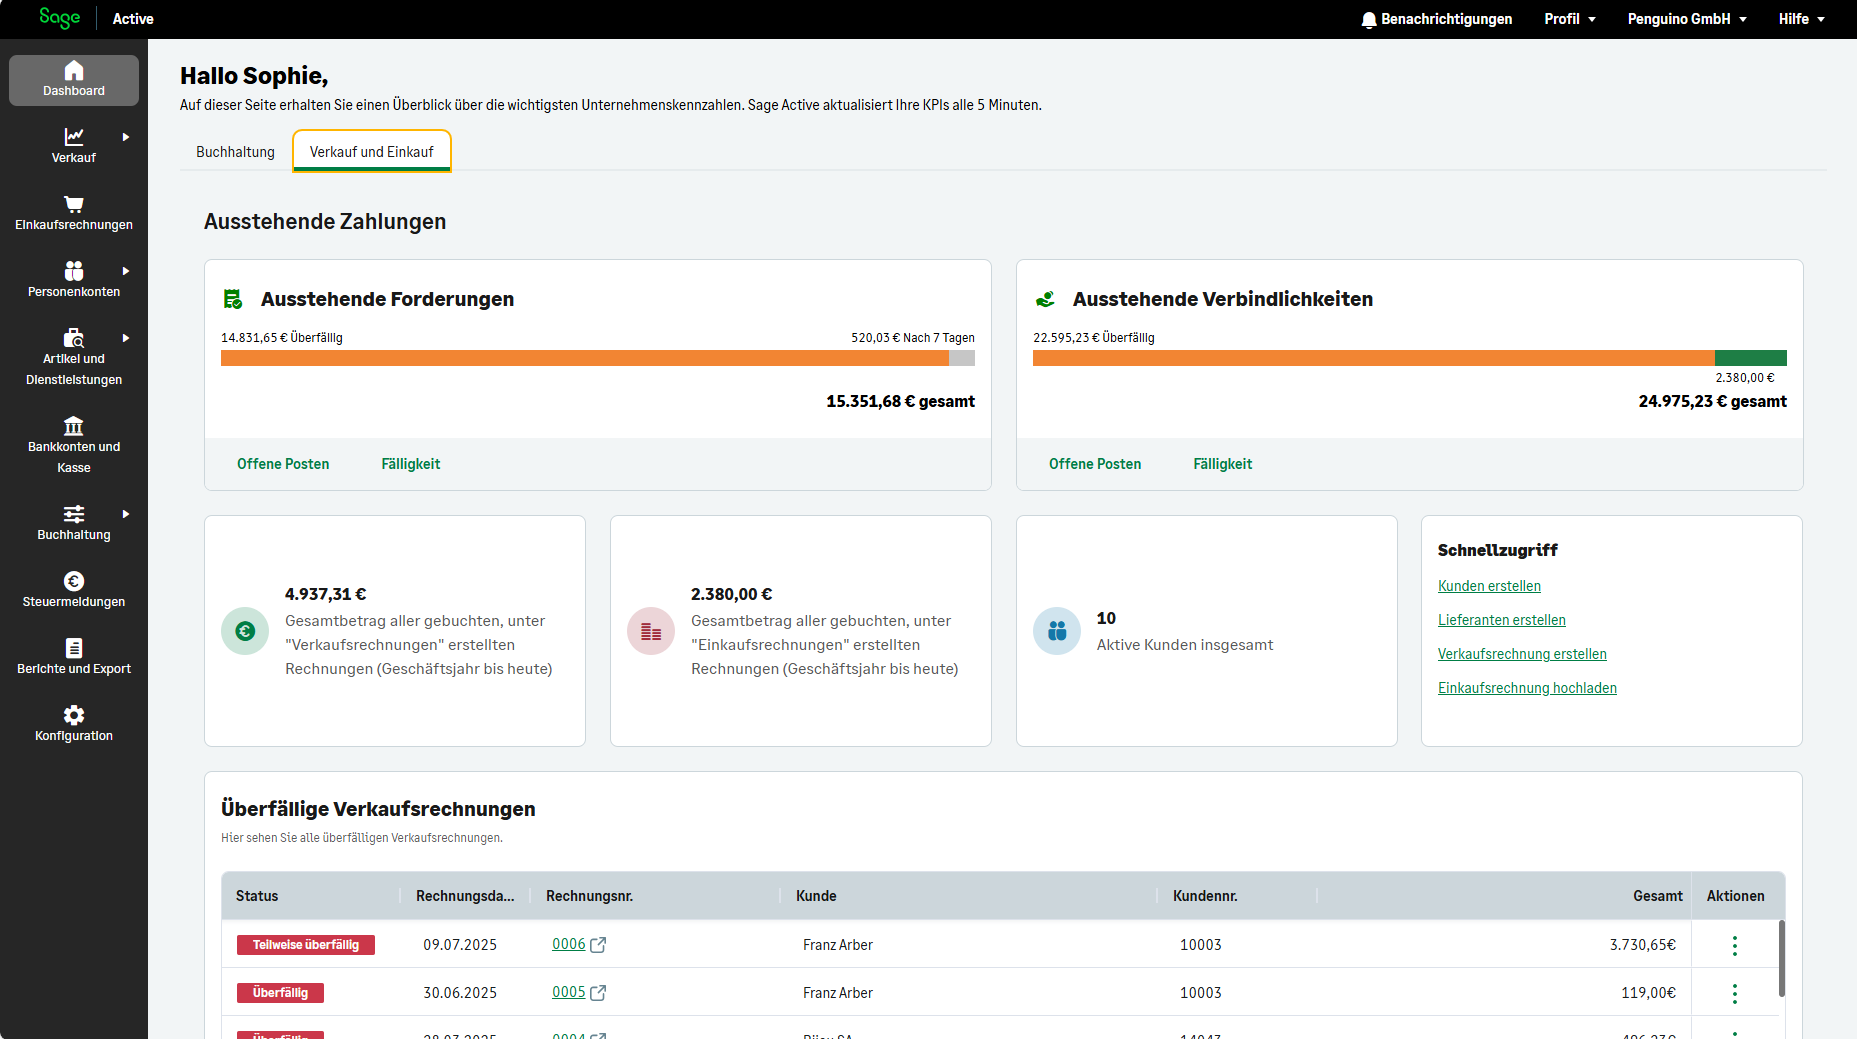
Task: Open the Profil dropdown
Action: click(1569, 19)
